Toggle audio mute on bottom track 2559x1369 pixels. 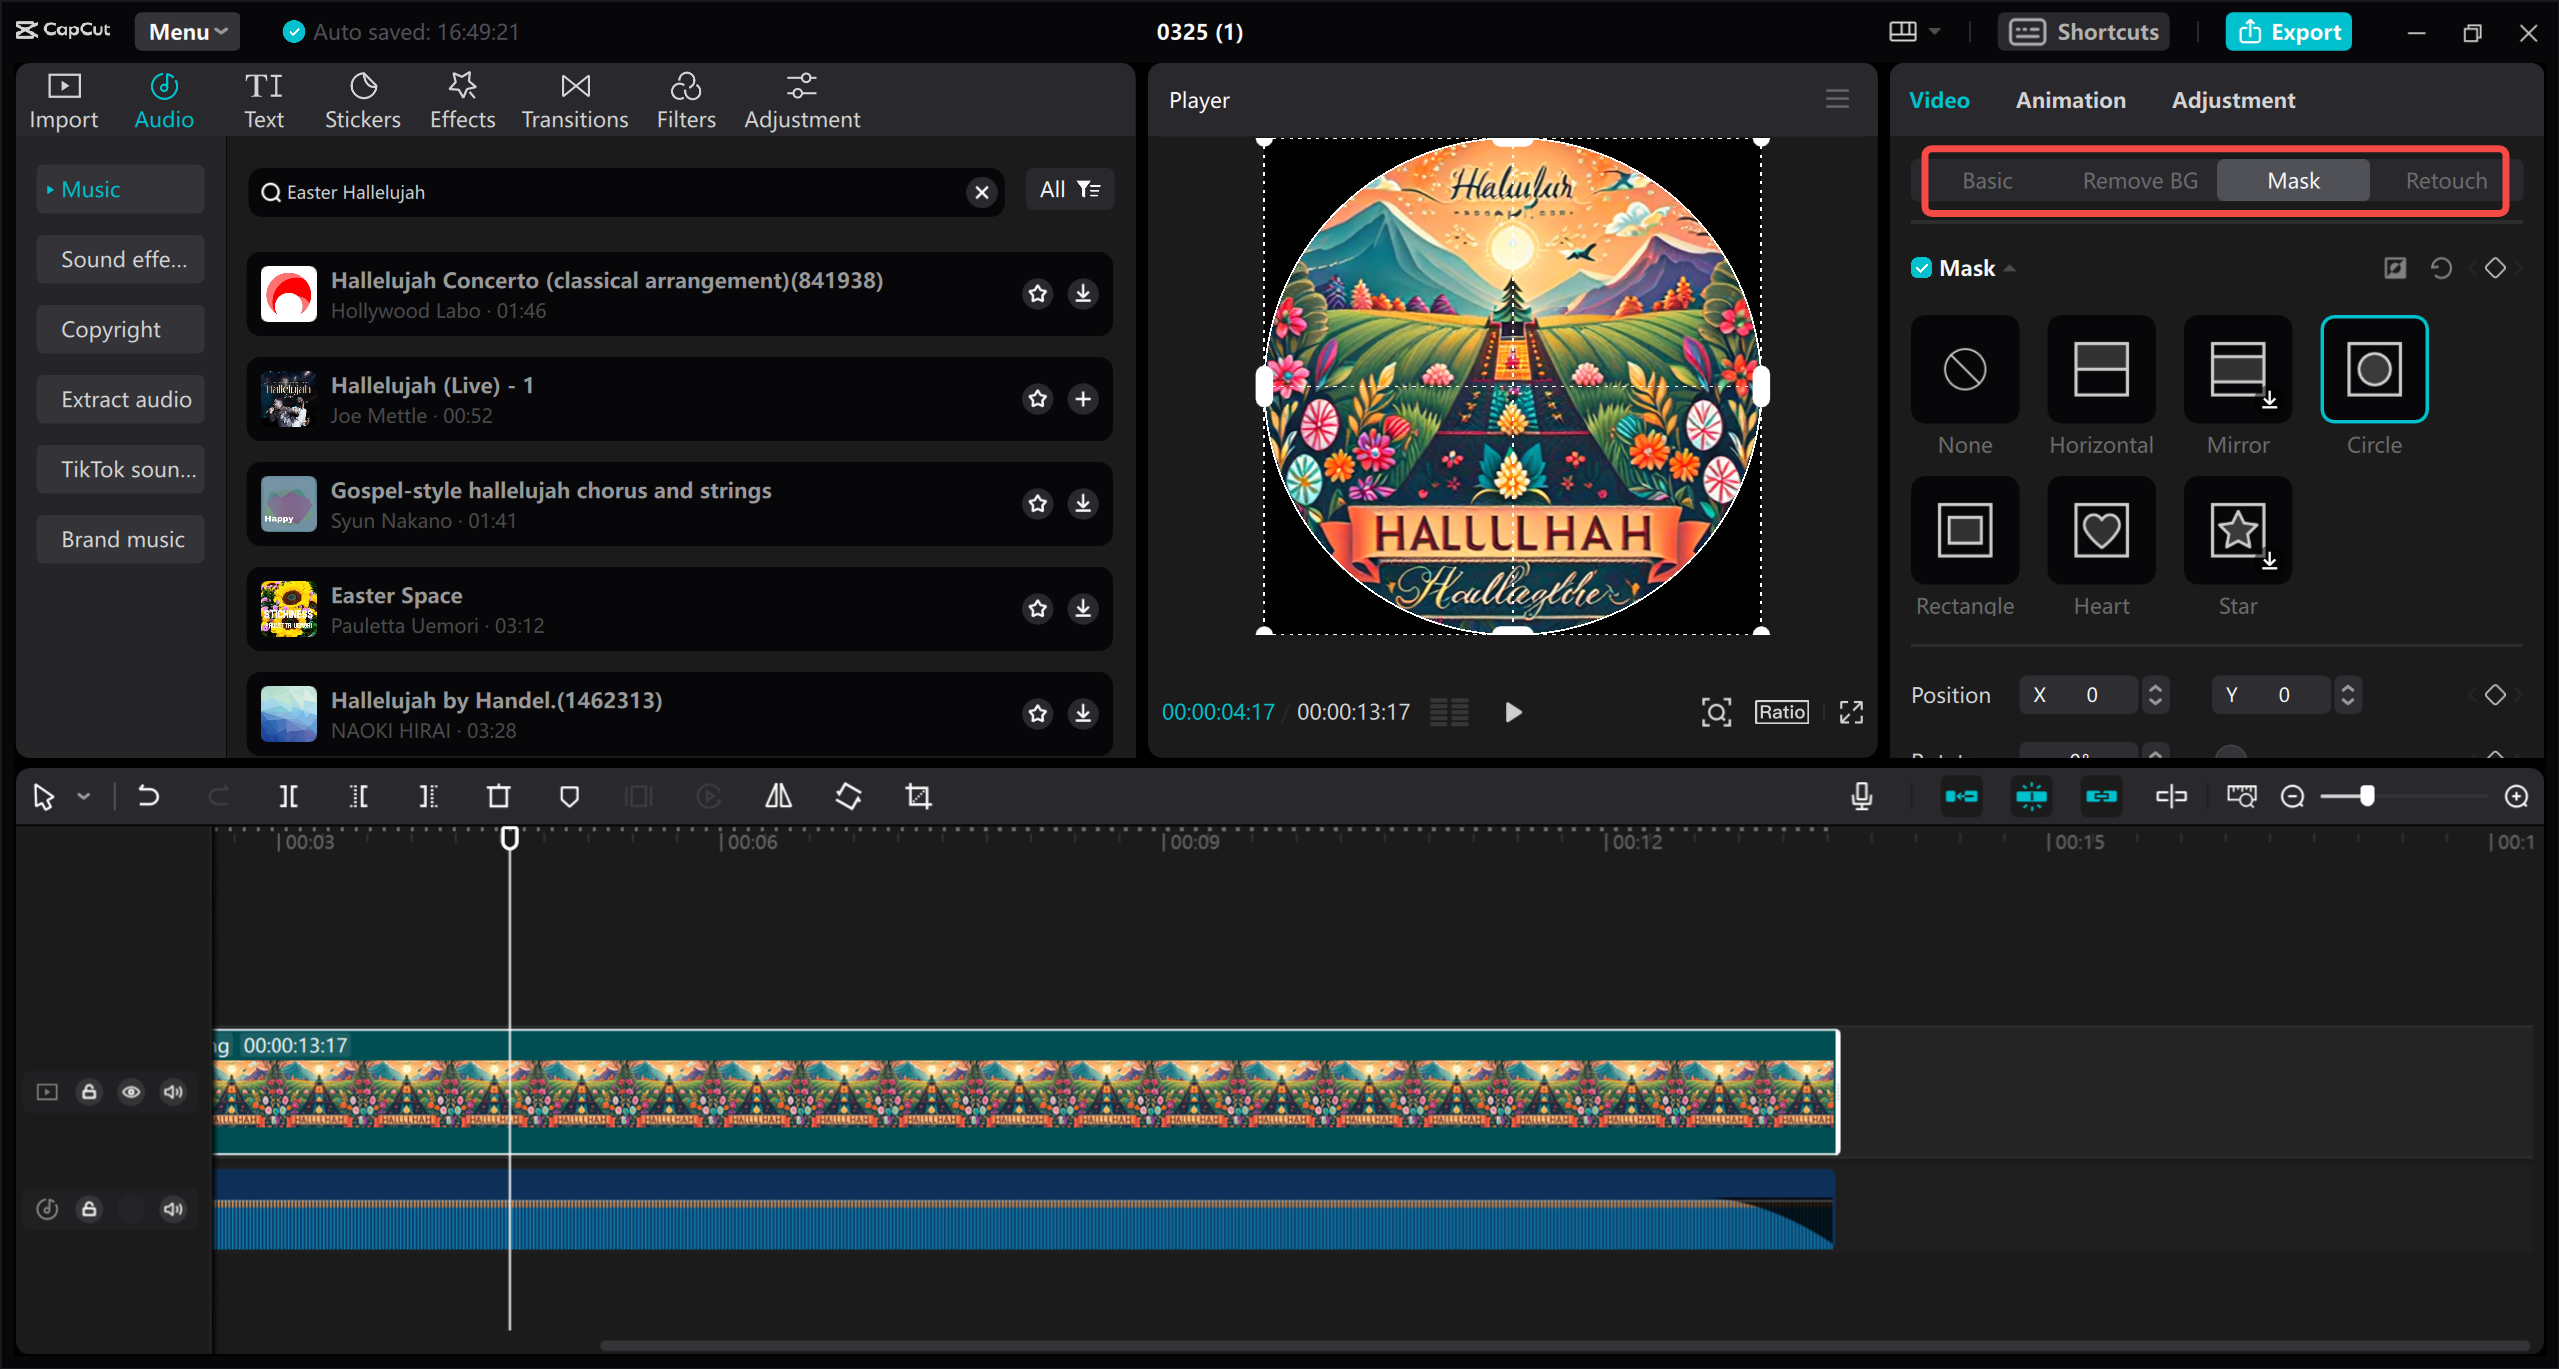[x=173, y=1208]
